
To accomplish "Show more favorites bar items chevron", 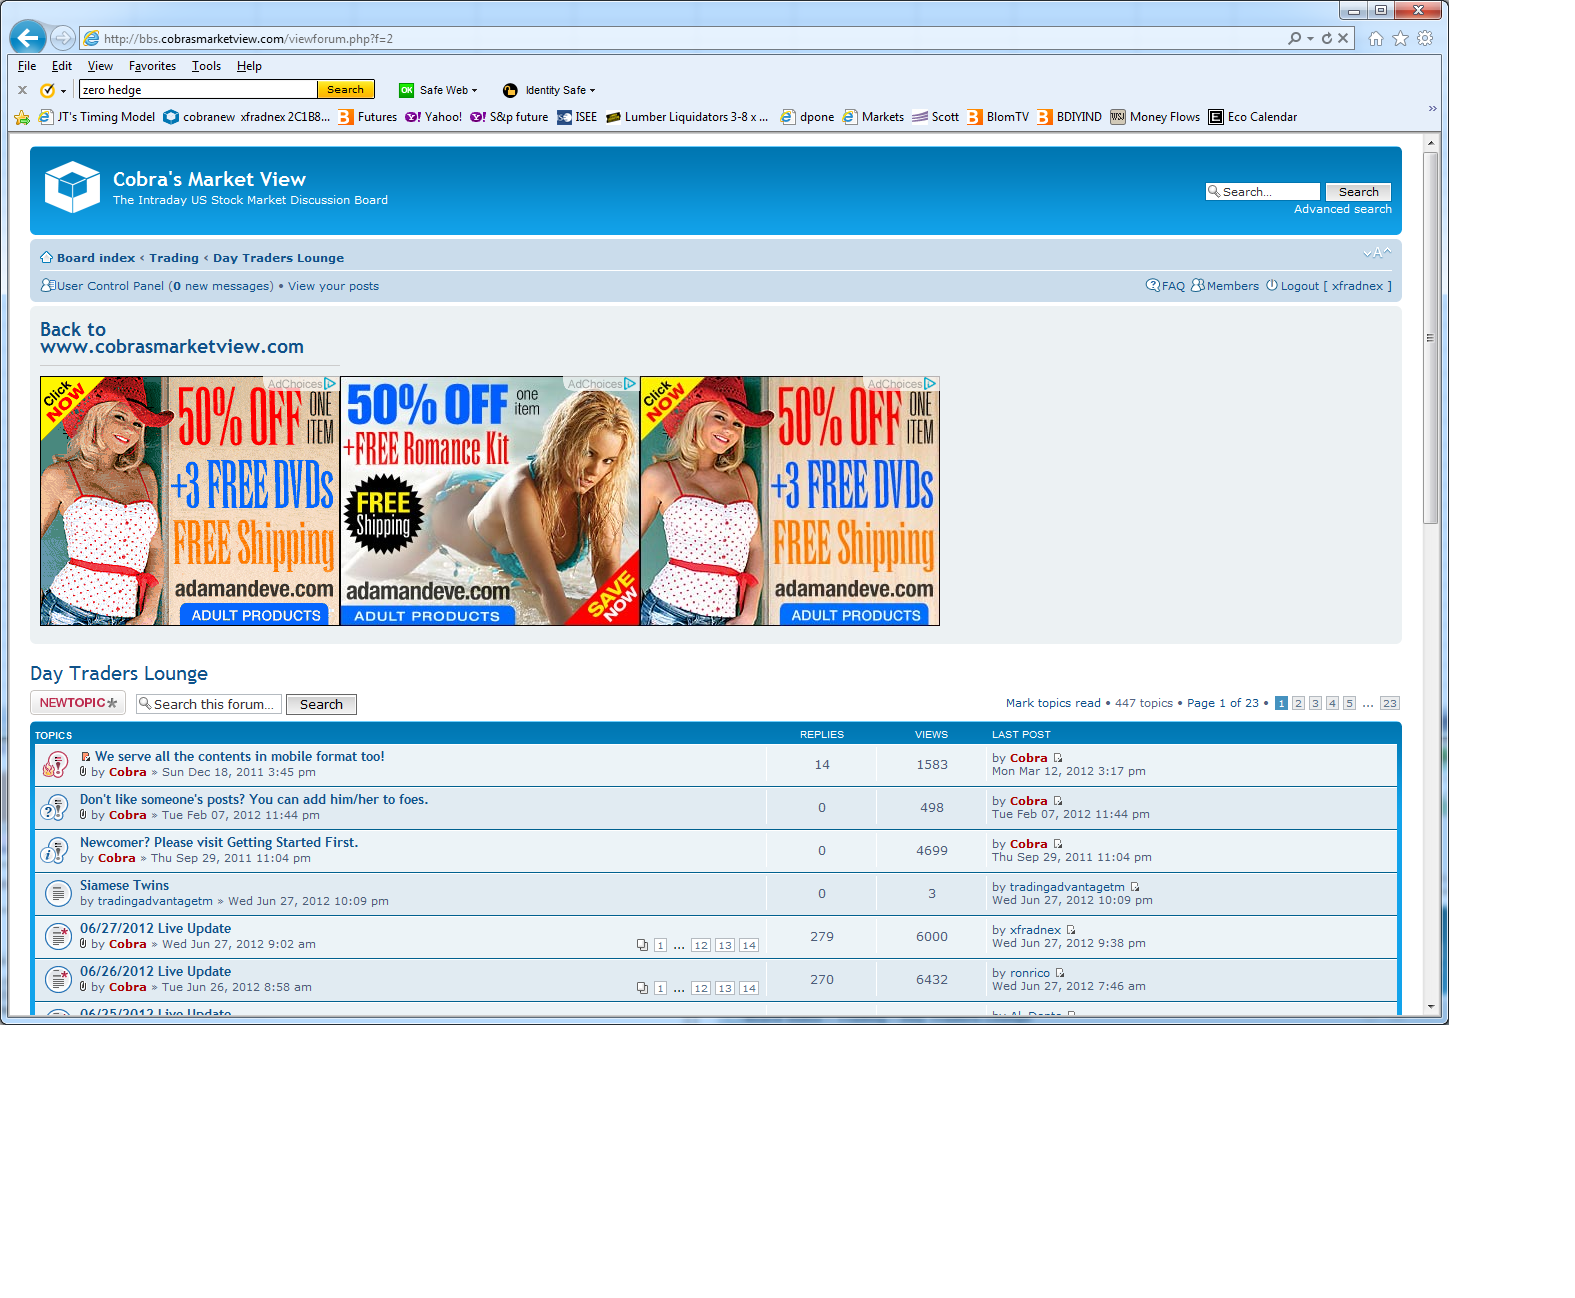I will [x=1432, y=108].
